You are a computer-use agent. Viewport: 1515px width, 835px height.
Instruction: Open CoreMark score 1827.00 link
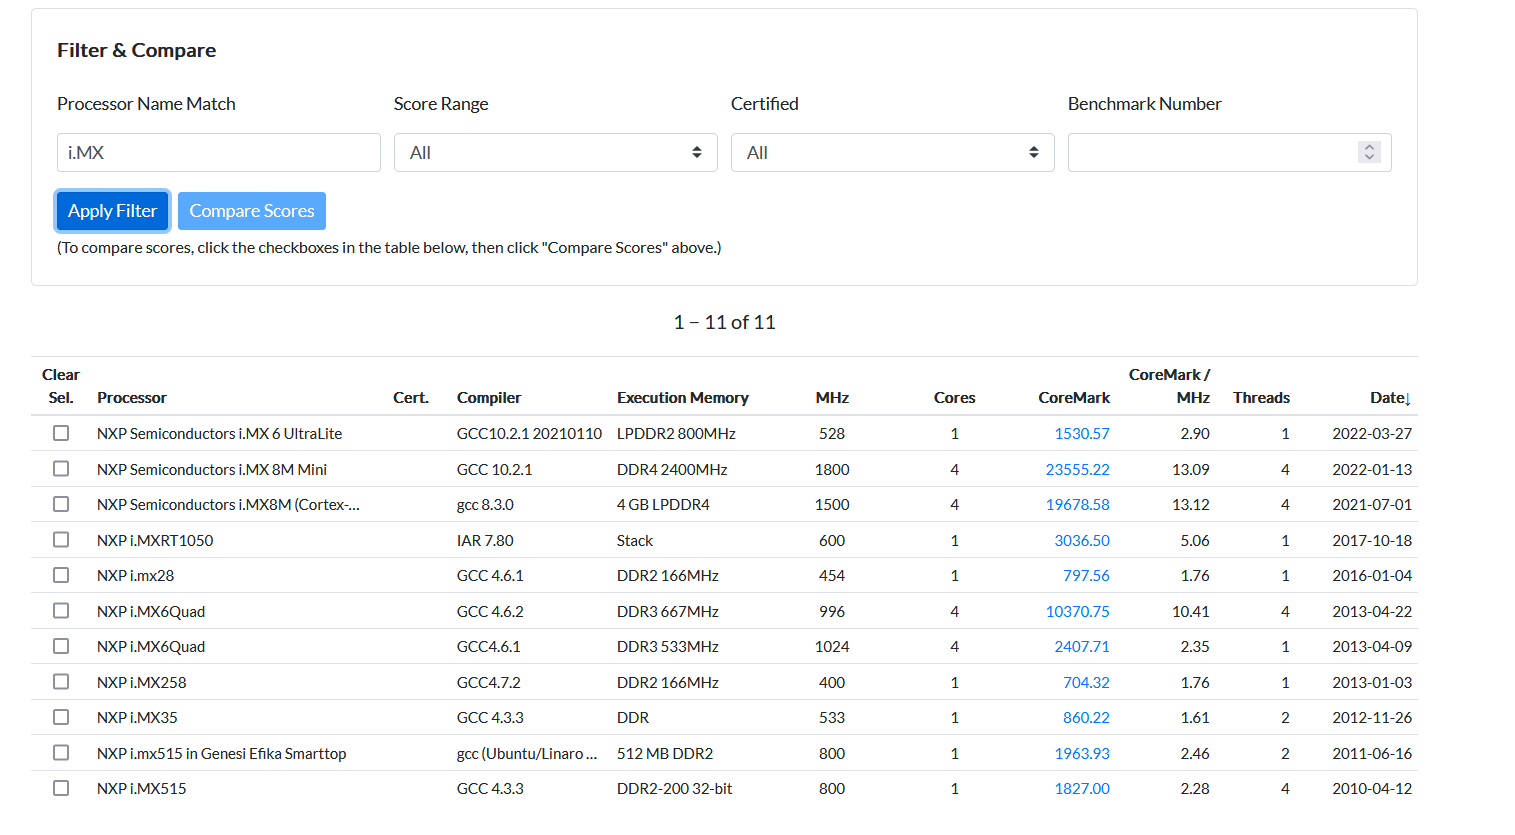click(x=1082, y=789)
